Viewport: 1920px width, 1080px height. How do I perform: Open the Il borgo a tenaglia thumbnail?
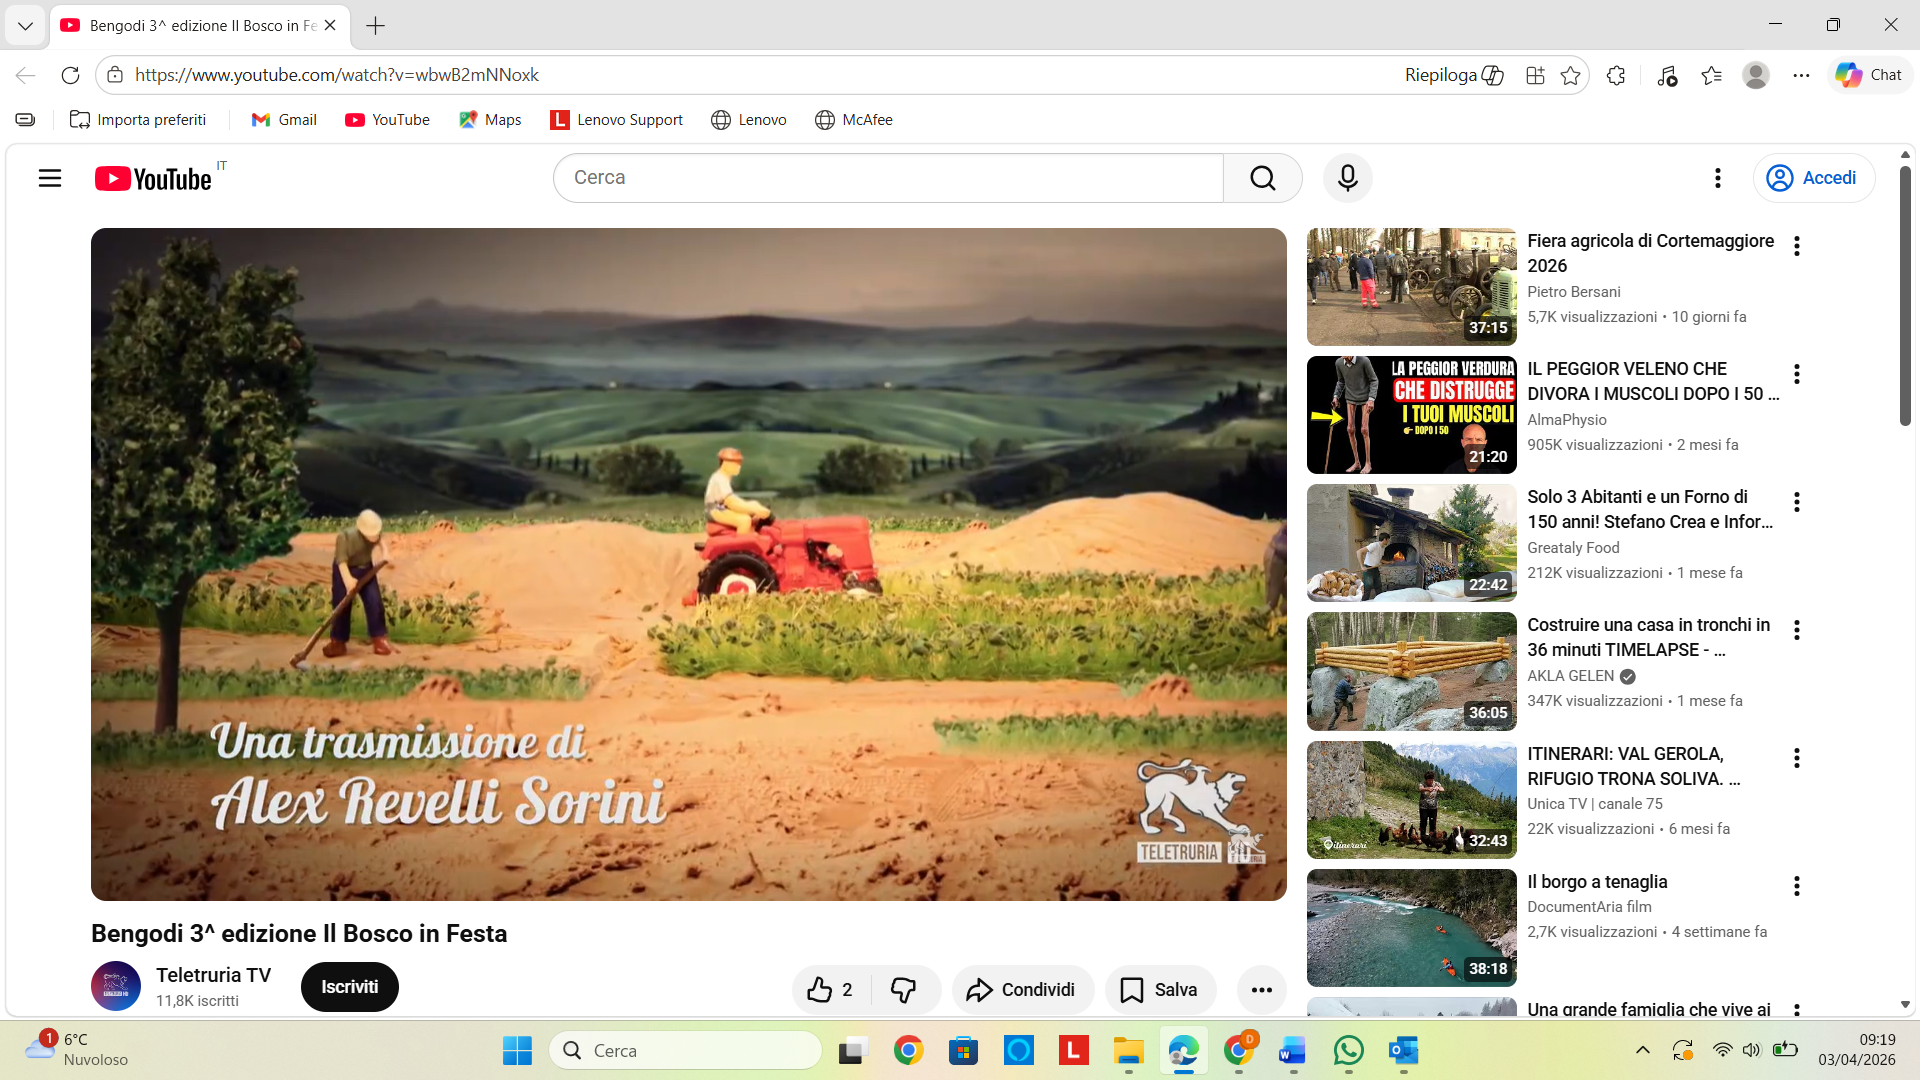(x=1410, y=927)
